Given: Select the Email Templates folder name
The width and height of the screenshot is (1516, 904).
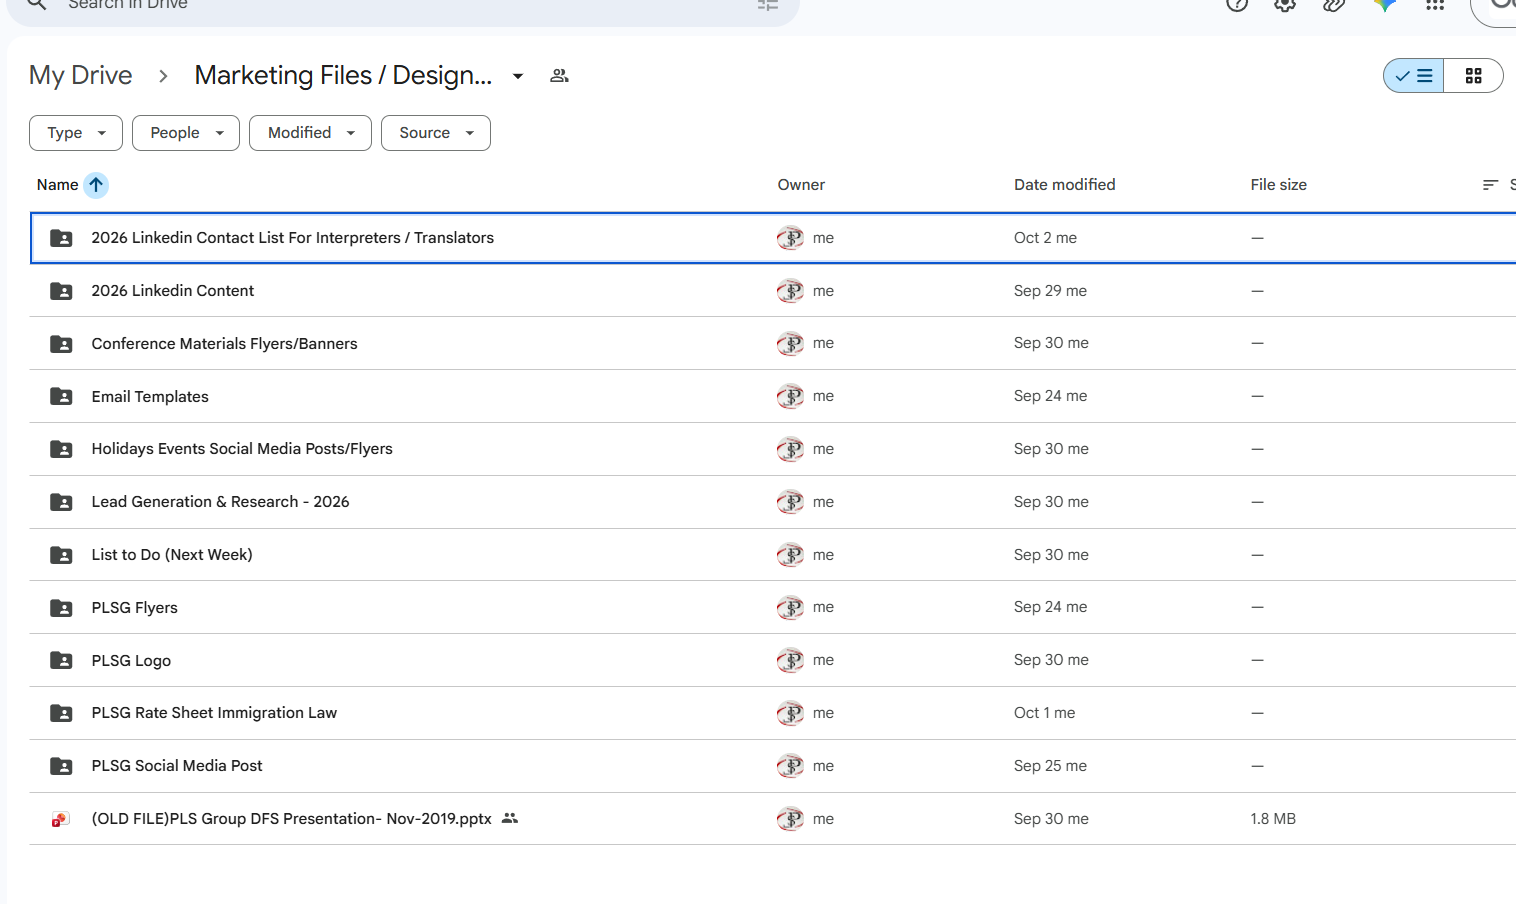Looking at the screenshot, I should [150, 397].
